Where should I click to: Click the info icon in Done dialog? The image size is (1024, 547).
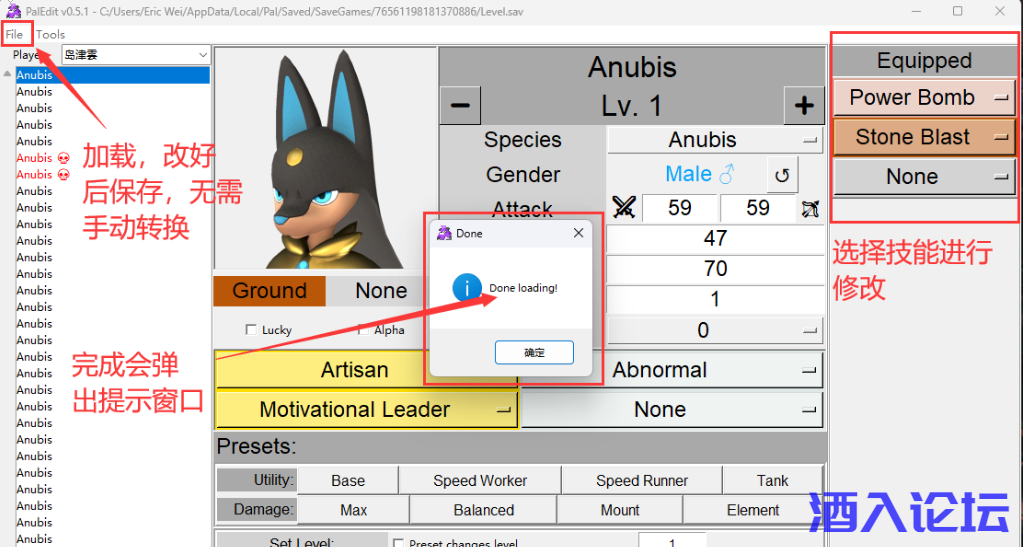tap(467, 287)
